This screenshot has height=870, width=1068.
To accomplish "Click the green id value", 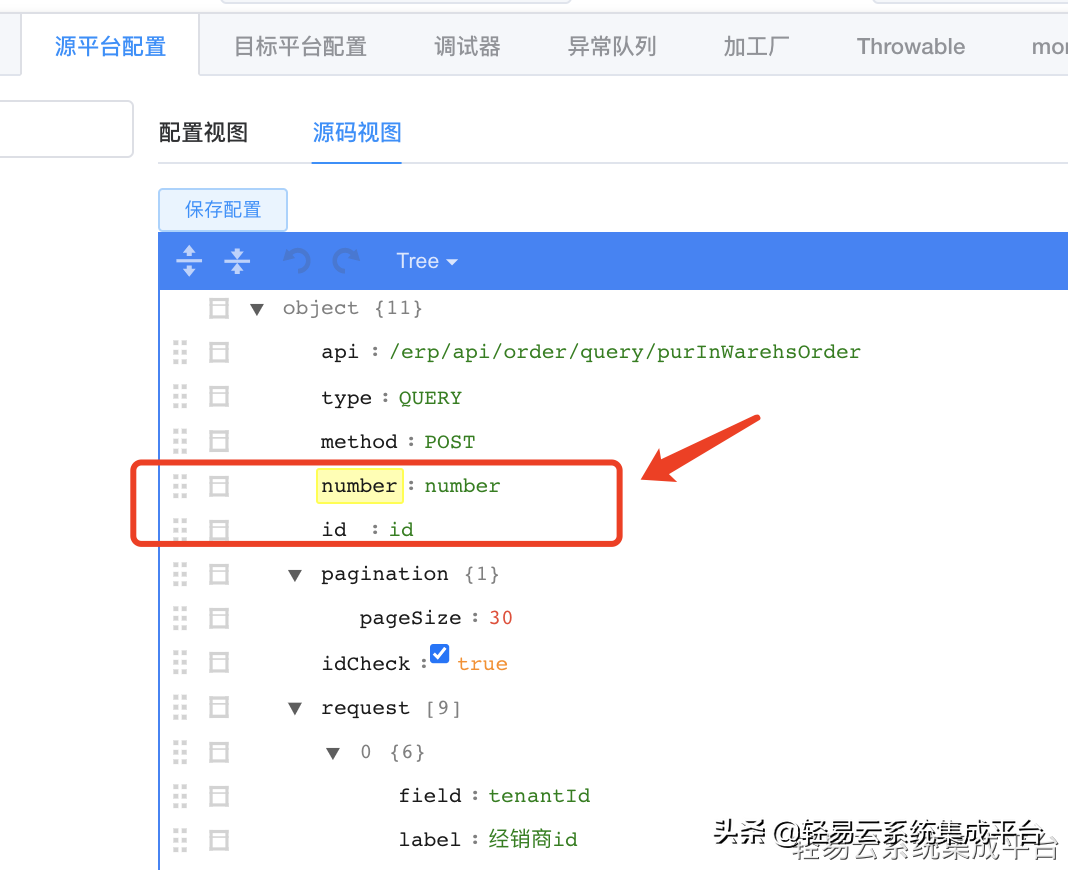I will 401,530.
